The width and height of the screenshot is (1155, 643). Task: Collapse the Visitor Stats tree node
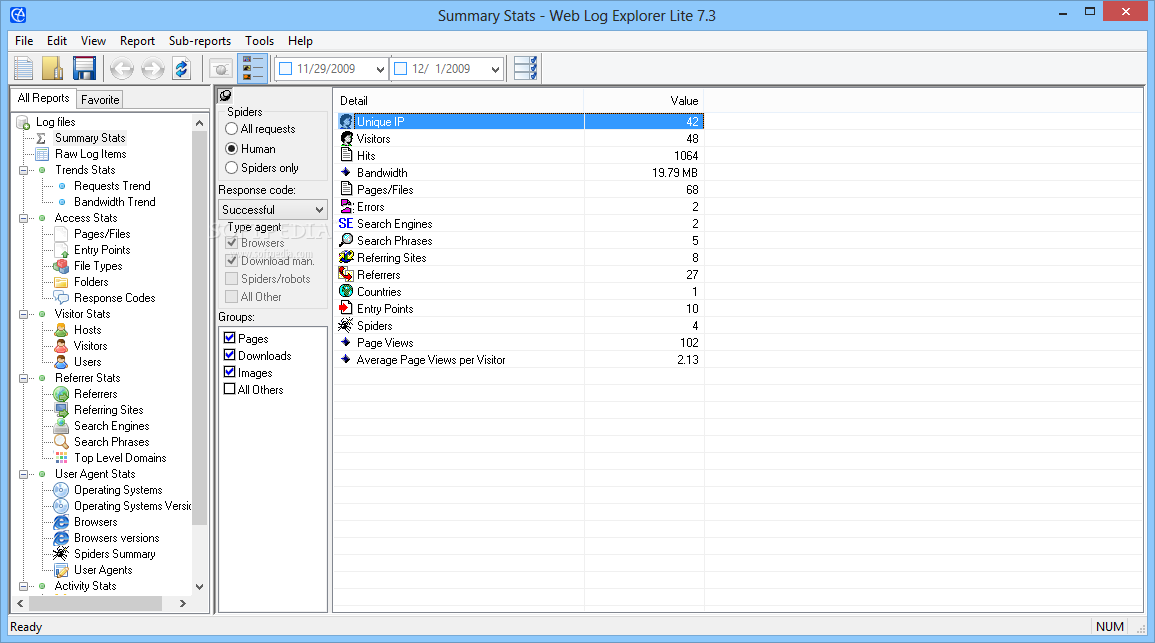(24, 314)
